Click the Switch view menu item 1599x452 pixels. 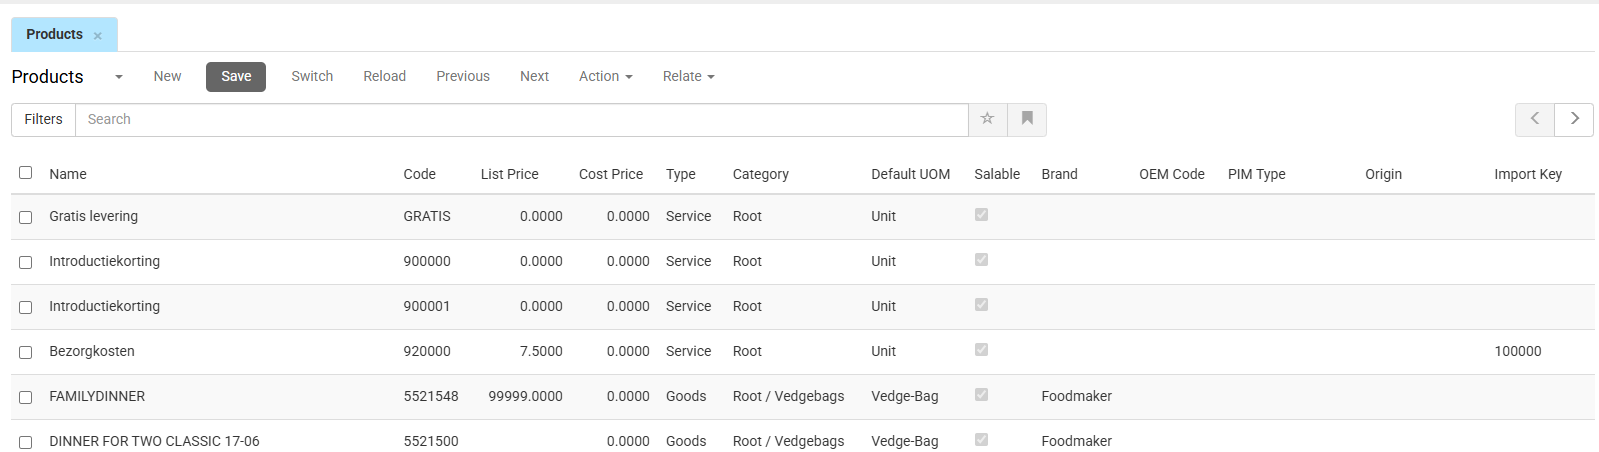point(312,76)
